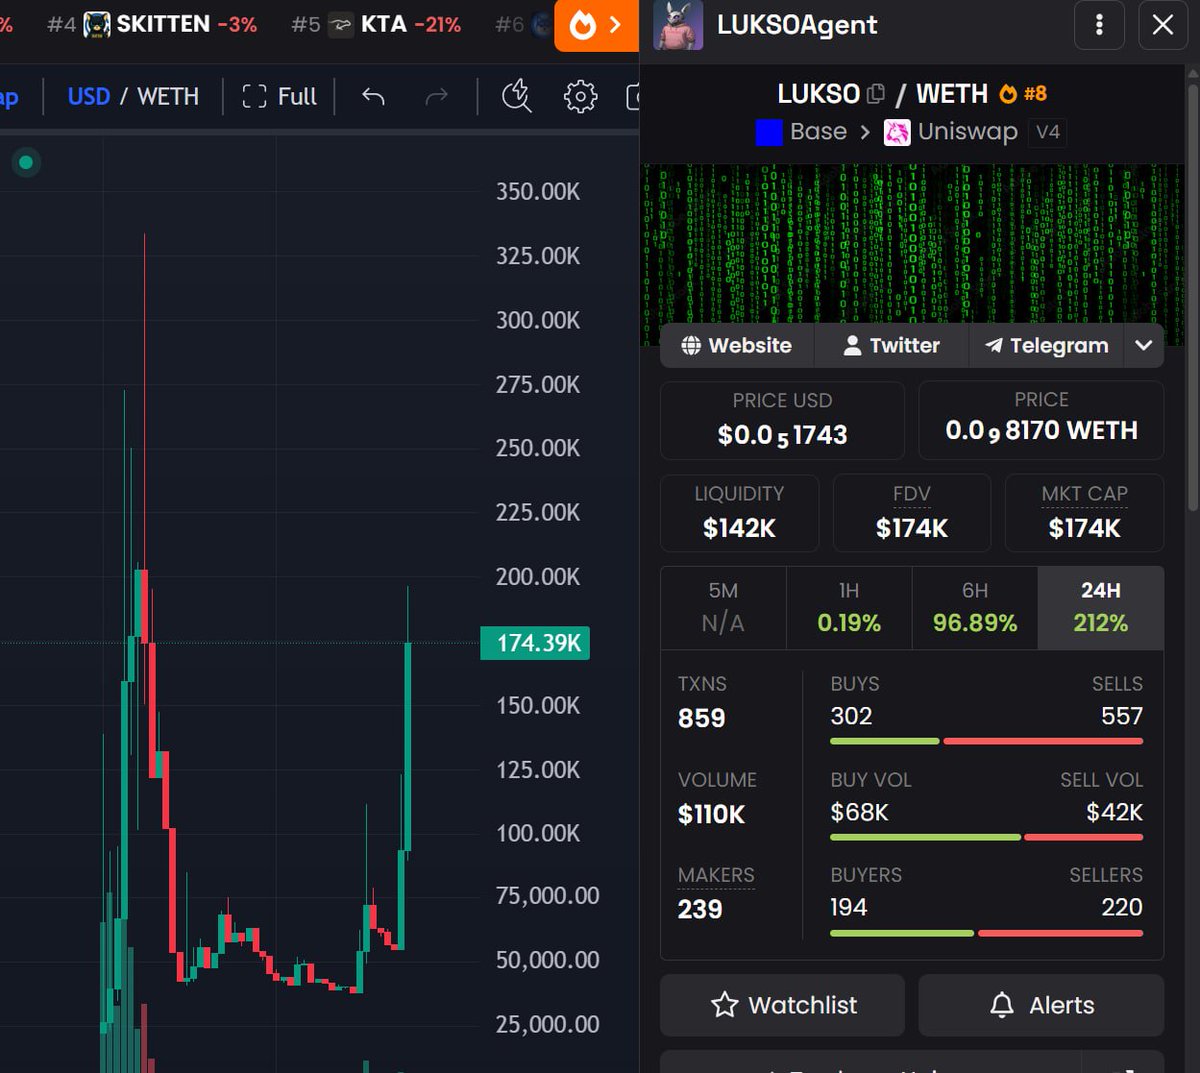Open the token Twitter link
The height and width of the screenshot is (1073, 1200).
click(892, 345)
